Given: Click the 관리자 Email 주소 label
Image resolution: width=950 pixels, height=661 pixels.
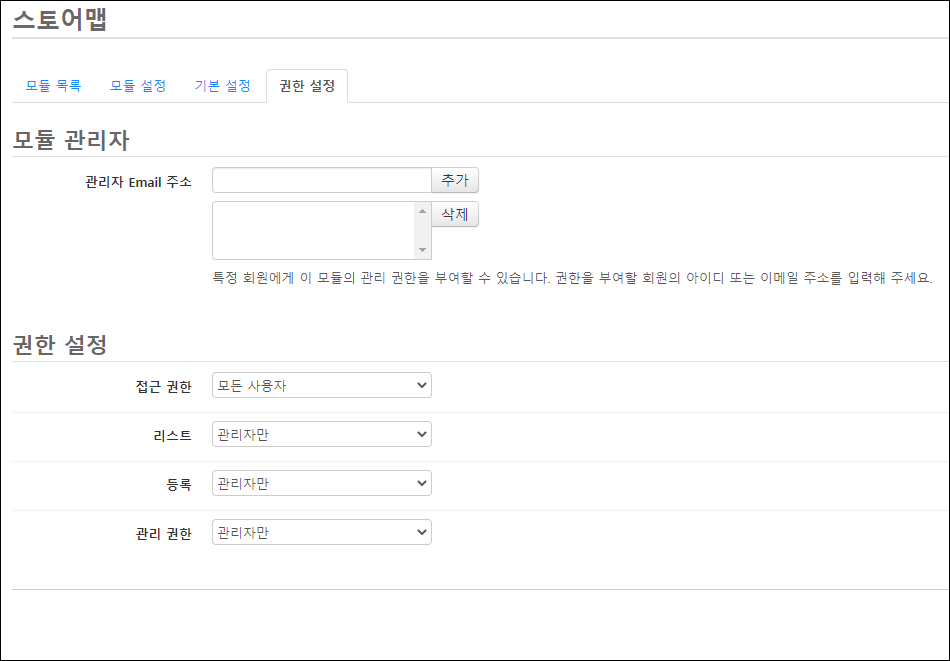Looking at the screenshot, I should point(138,182).
